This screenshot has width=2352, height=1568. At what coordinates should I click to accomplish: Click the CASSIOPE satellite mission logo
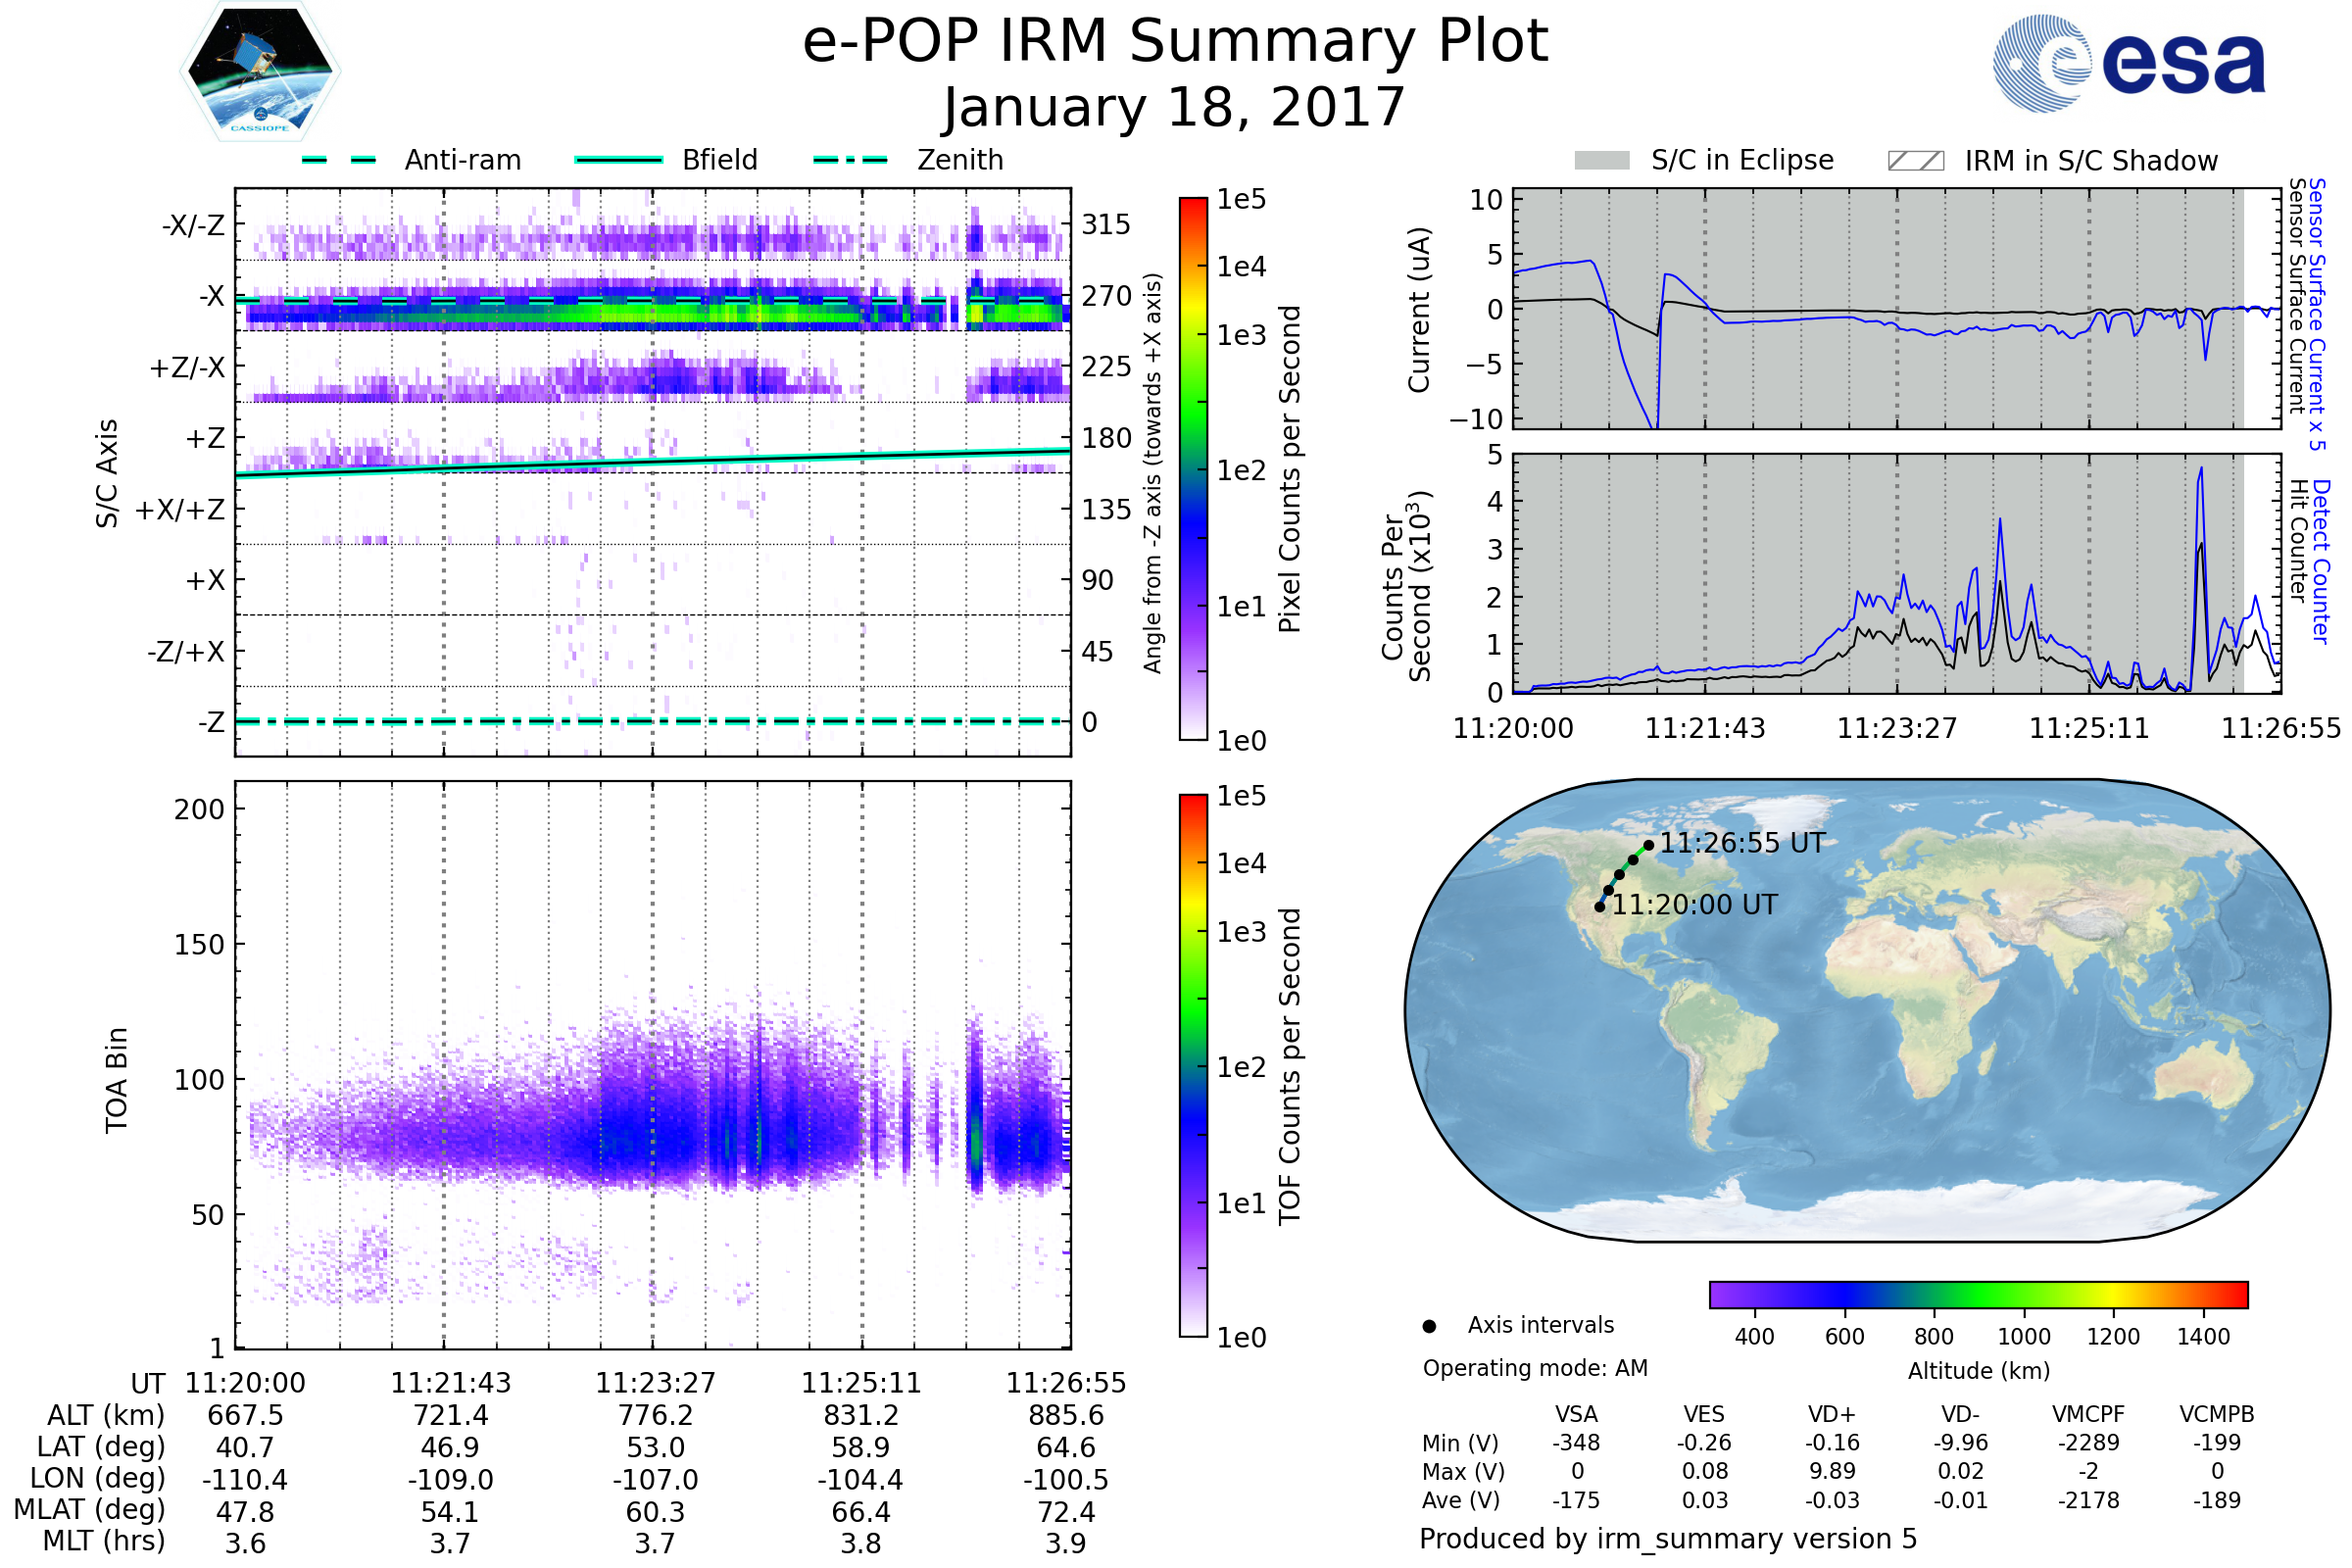[260, 72]
